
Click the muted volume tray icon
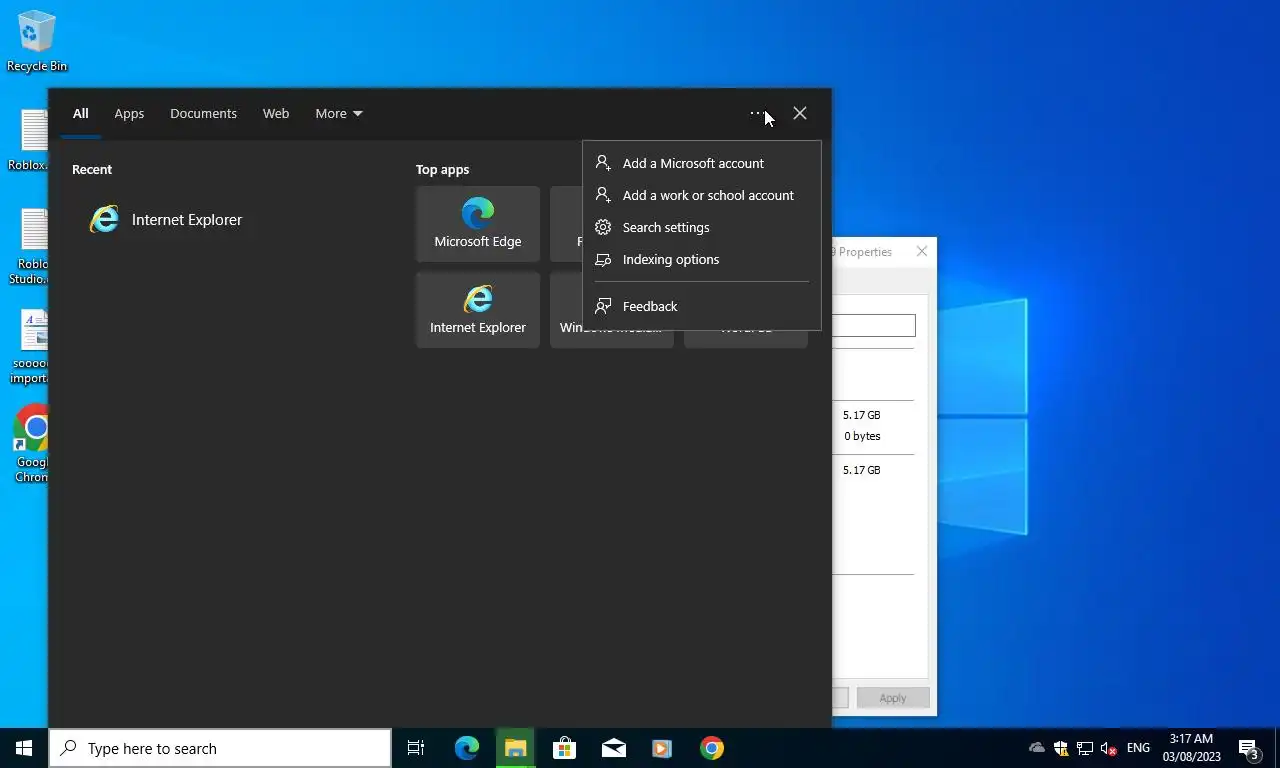coord(1109,748)
